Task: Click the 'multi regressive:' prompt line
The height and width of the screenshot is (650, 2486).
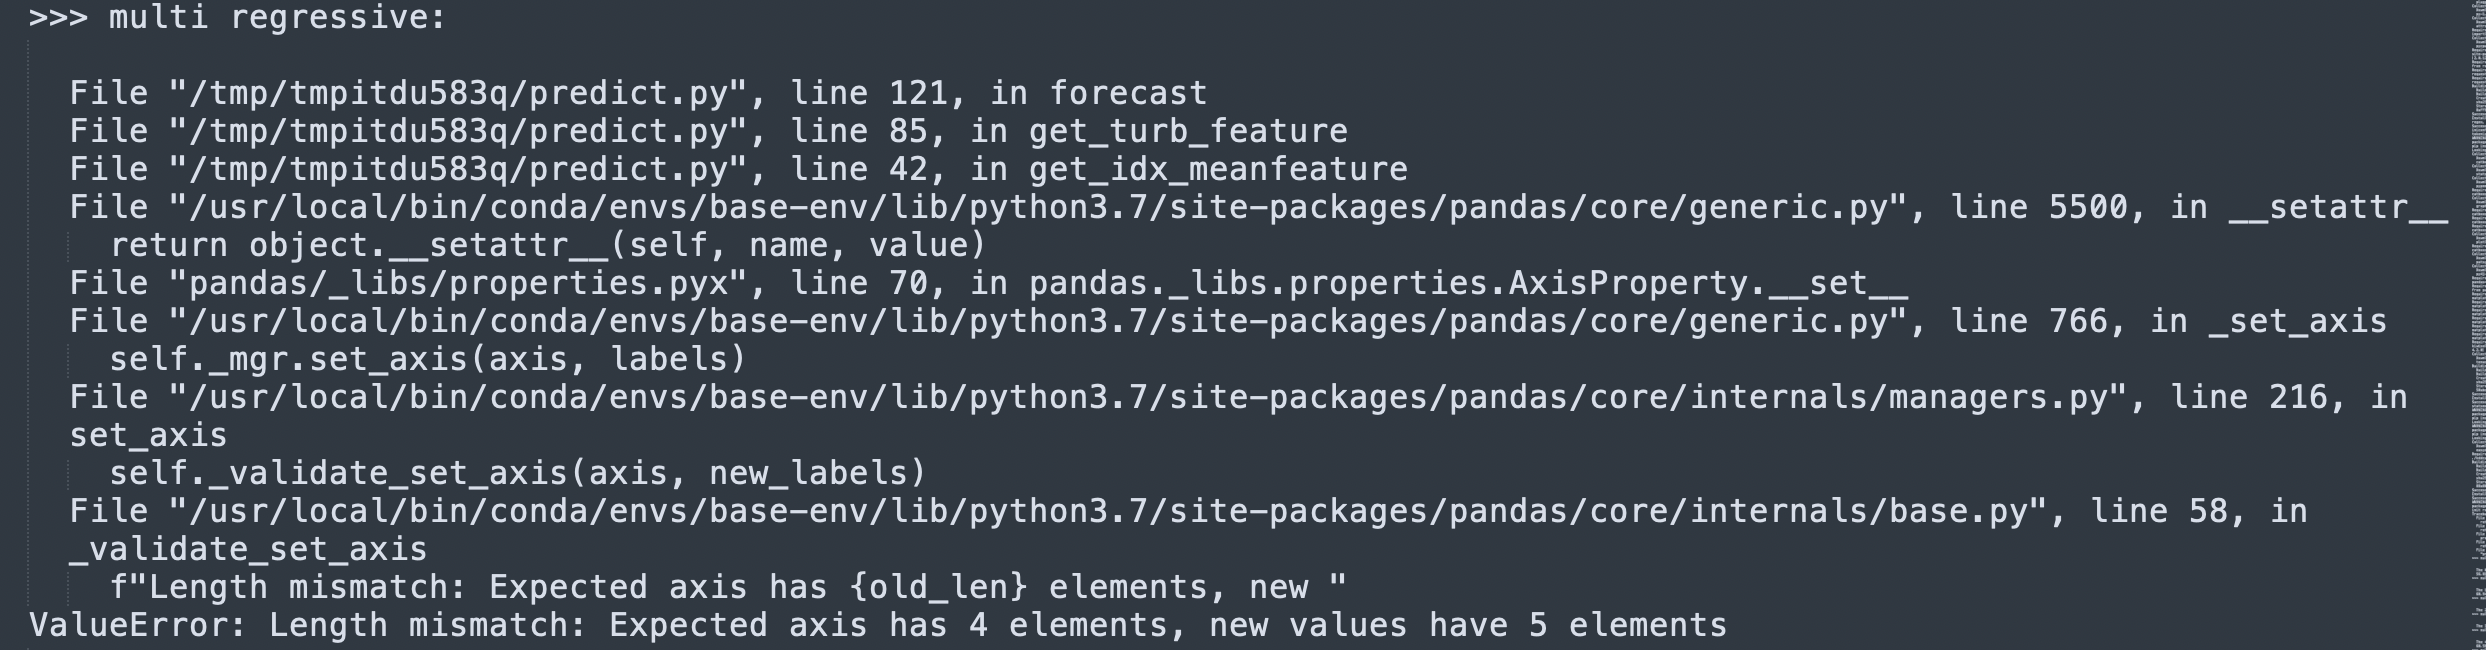Action: [237, 18]
